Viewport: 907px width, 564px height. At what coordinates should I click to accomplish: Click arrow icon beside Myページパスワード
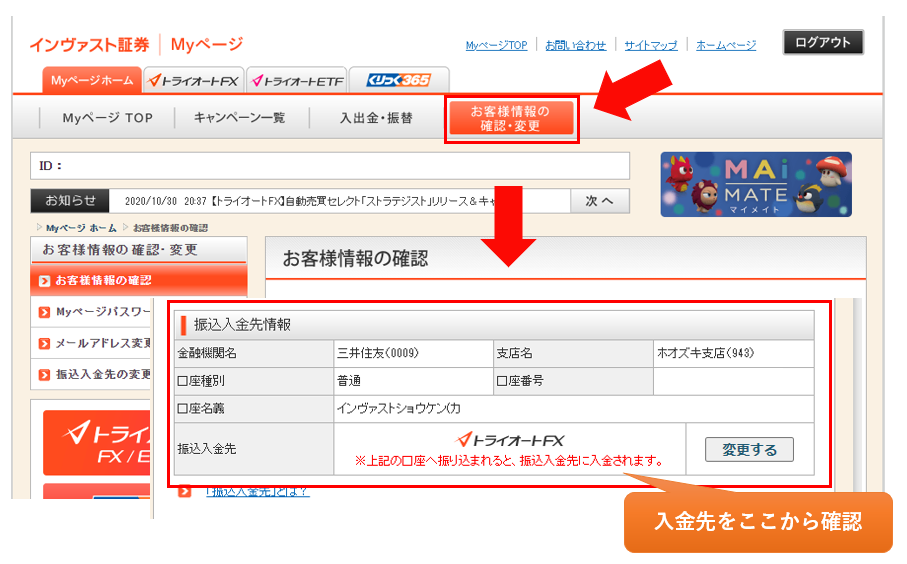click(44, 312)
